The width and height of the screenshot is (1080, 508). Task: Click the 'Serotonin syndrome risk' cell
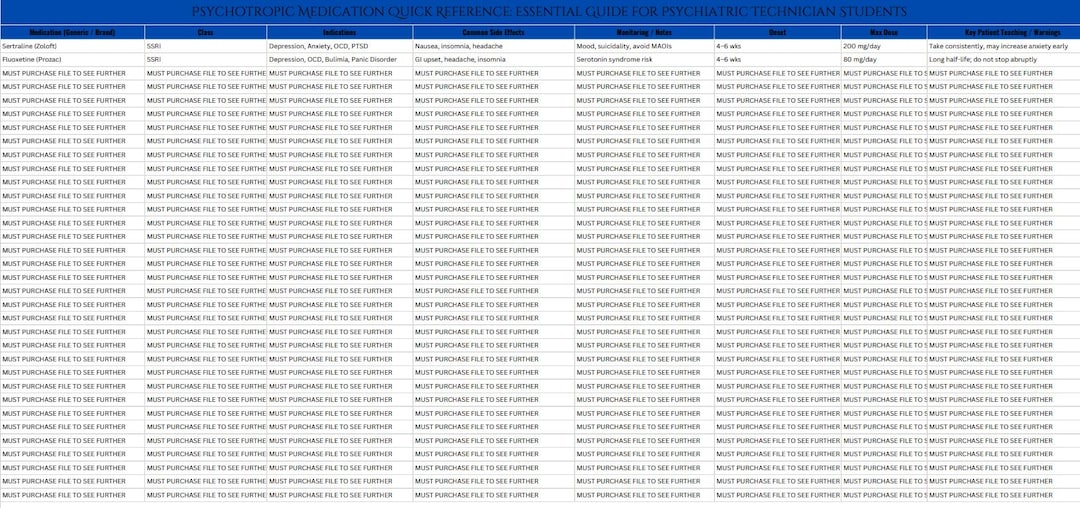[x=644, y=60]
